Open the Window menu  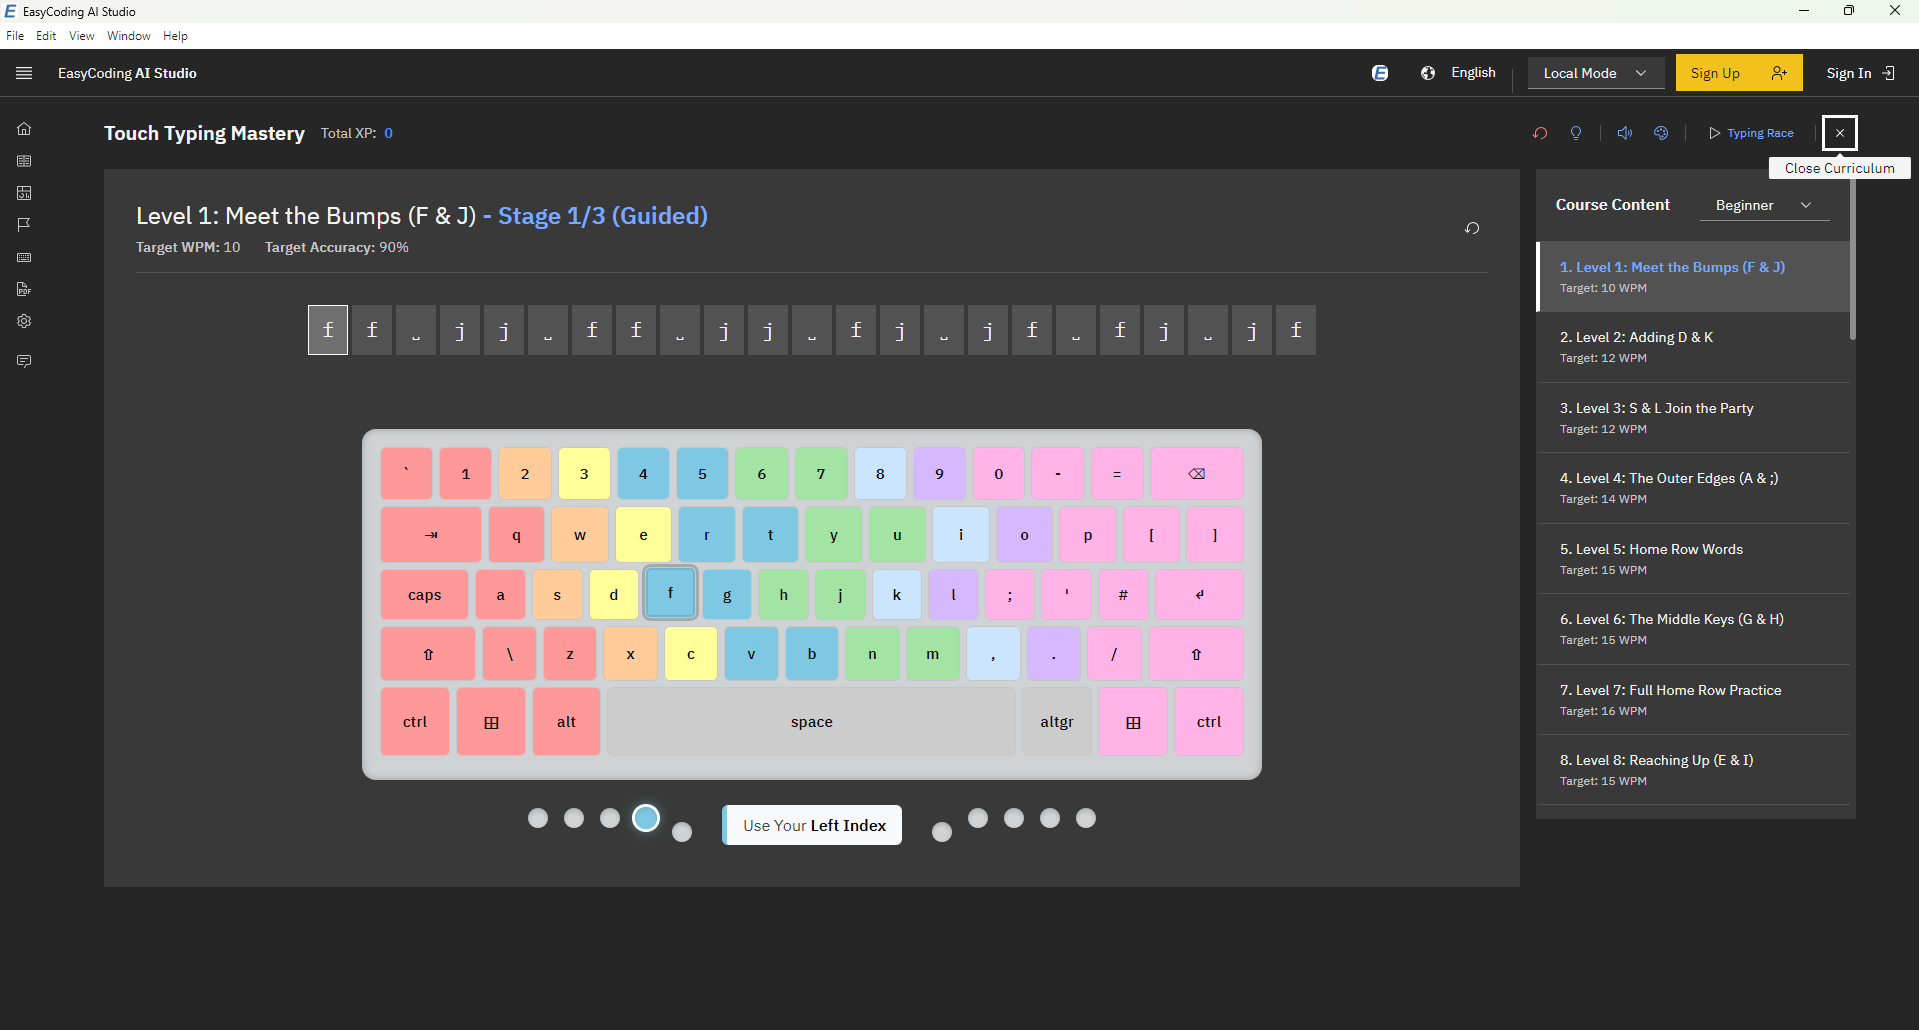[129, 36]
